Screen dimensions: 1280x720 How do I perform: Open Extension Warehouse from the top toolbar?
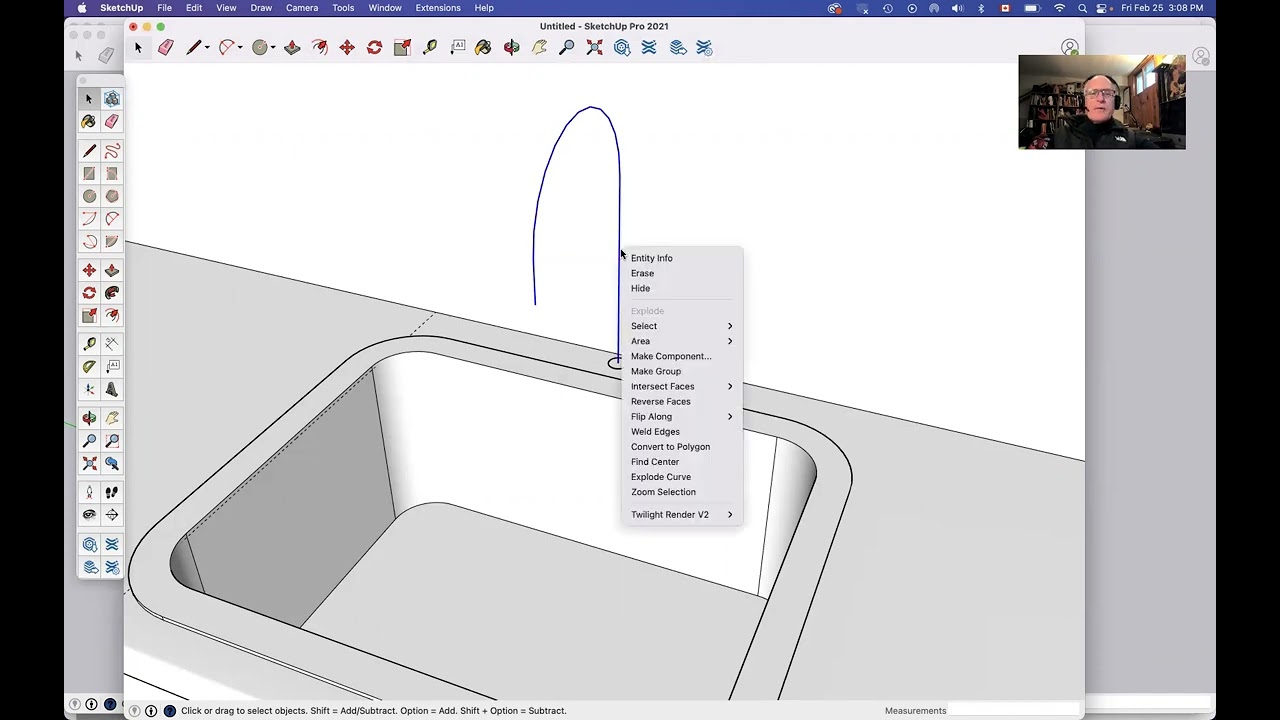649,47
